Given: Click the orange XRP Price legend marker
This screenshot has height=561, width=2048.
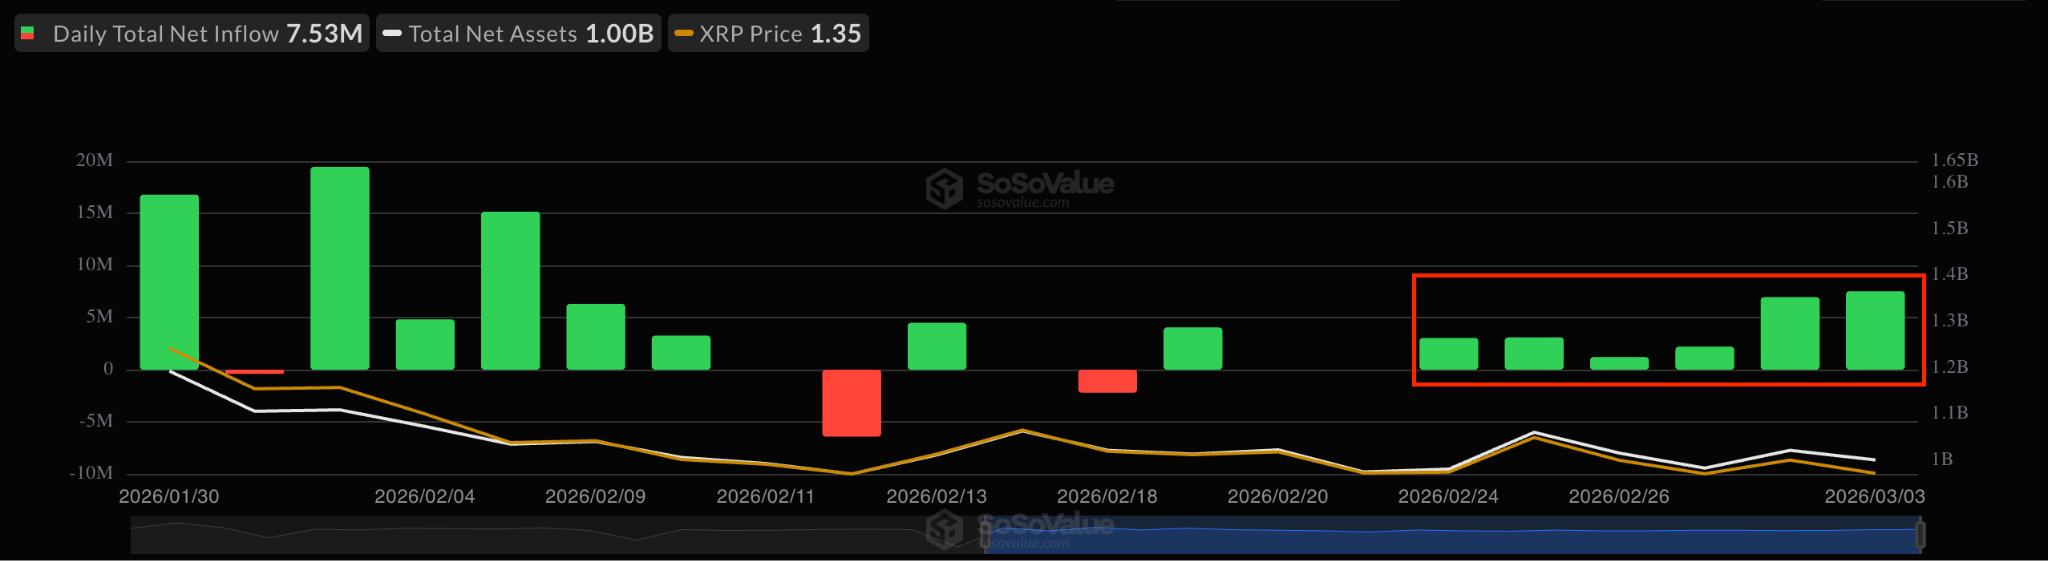Looking at the screenshot, I should 684,34.
